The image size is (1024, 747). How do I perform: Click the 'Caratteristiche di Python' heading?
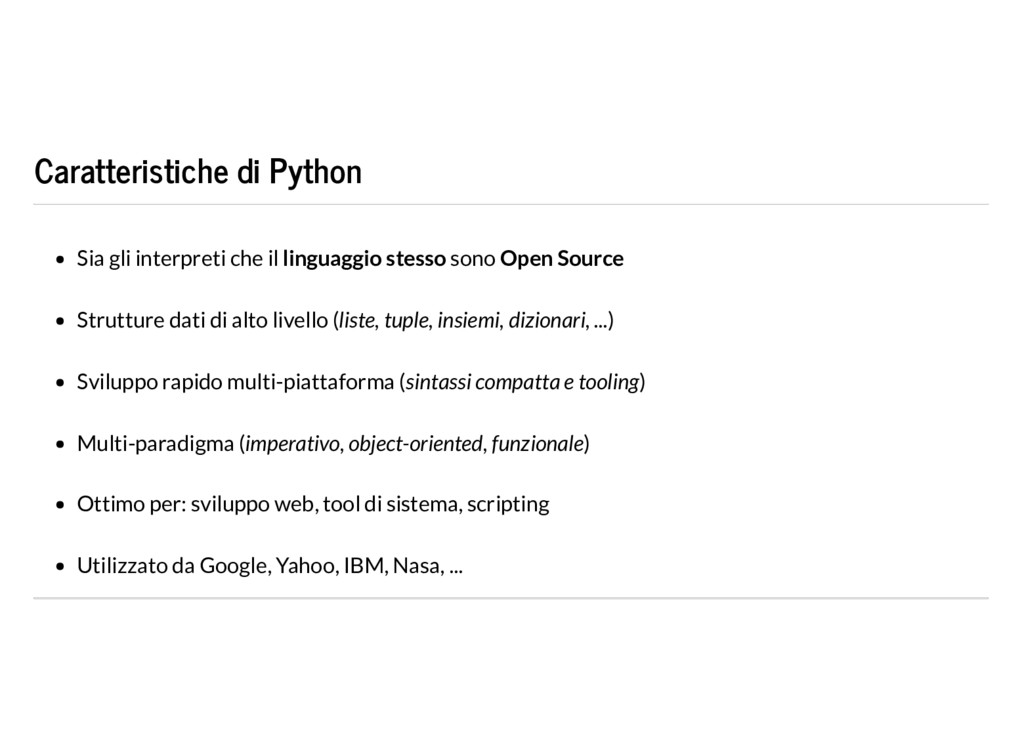(x=198, y=172)
